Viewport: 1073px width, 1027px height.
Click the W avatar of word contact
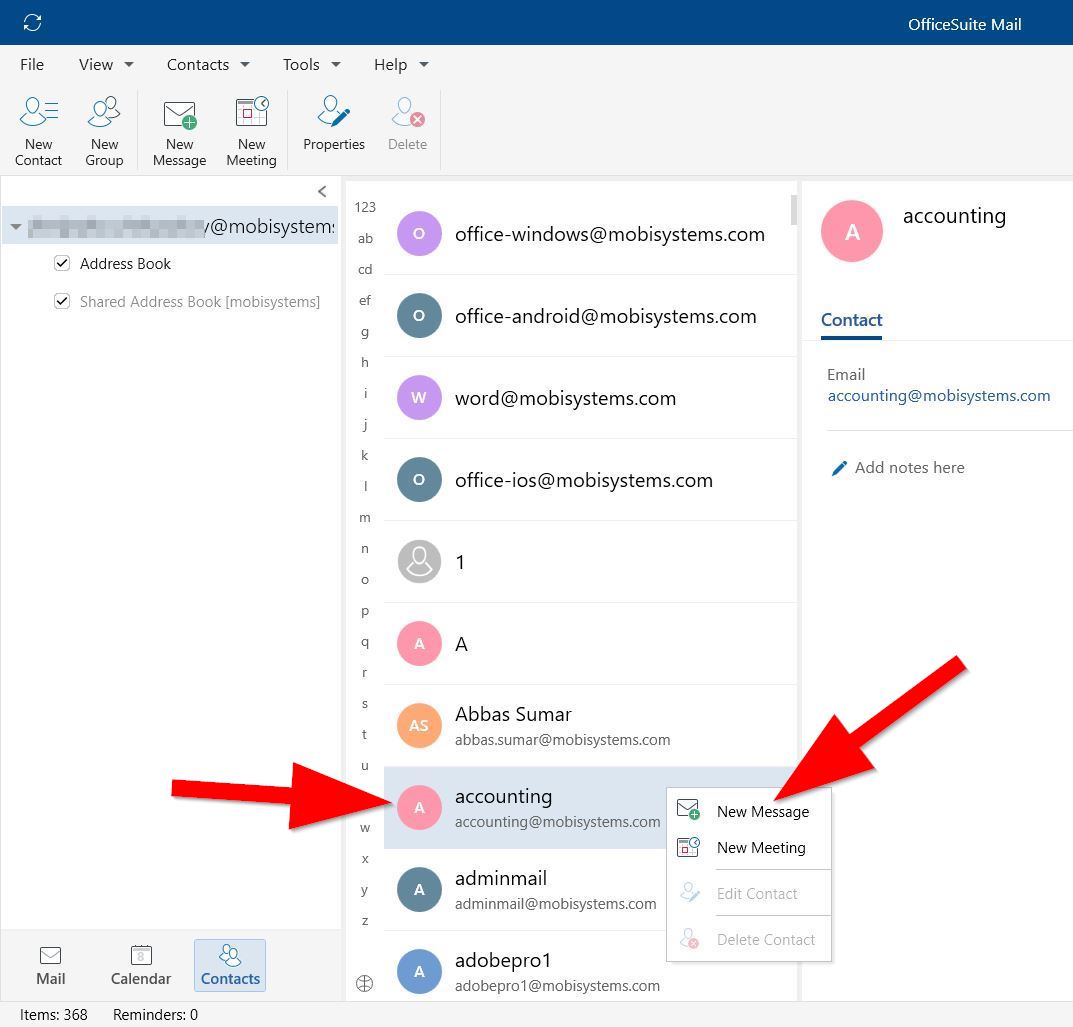419,398
